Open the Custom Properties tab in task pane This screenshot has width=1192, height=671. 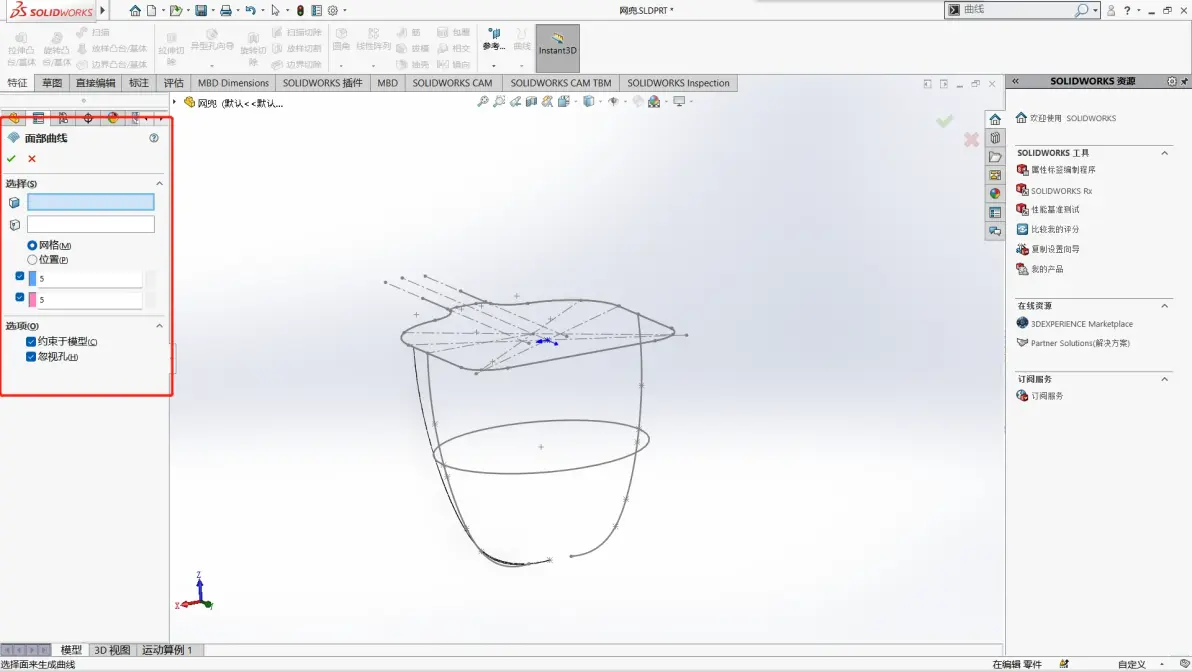coord(995,212)
